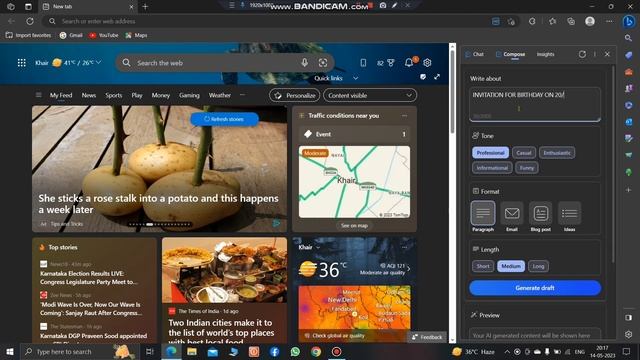Switch to the Chat tab
This screenshot has height=360, width=640.
475,54
